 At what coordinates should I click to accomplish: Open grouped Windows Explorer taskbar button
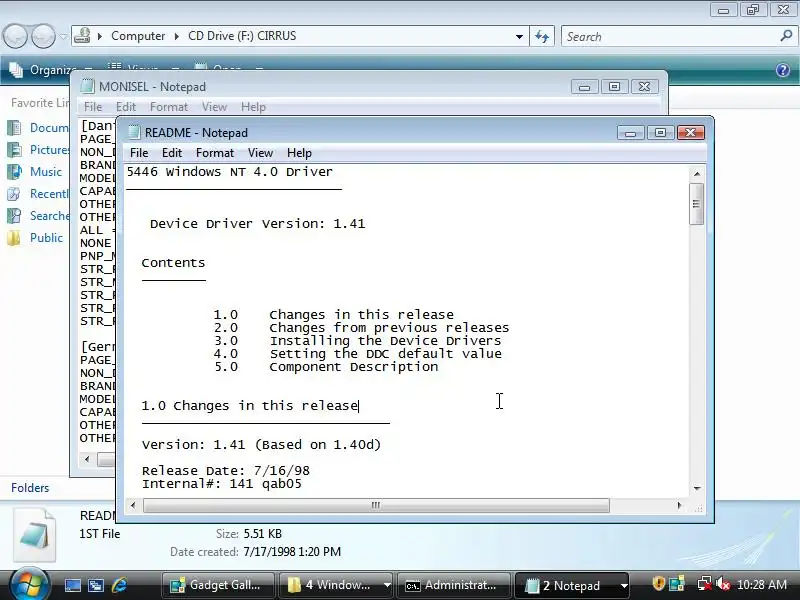click(x=337, y=585)
